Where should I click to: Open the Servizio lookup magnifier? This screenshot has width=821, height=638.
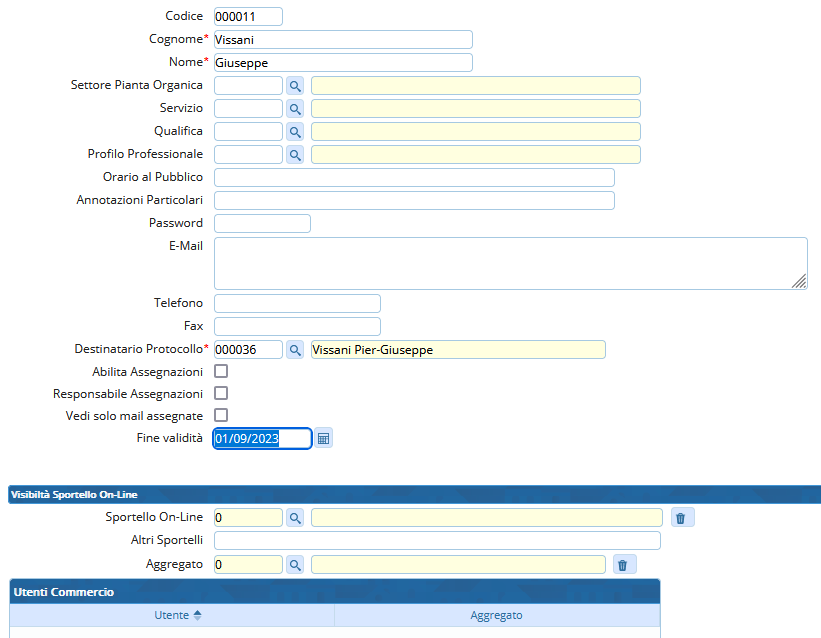pos(295,108)
